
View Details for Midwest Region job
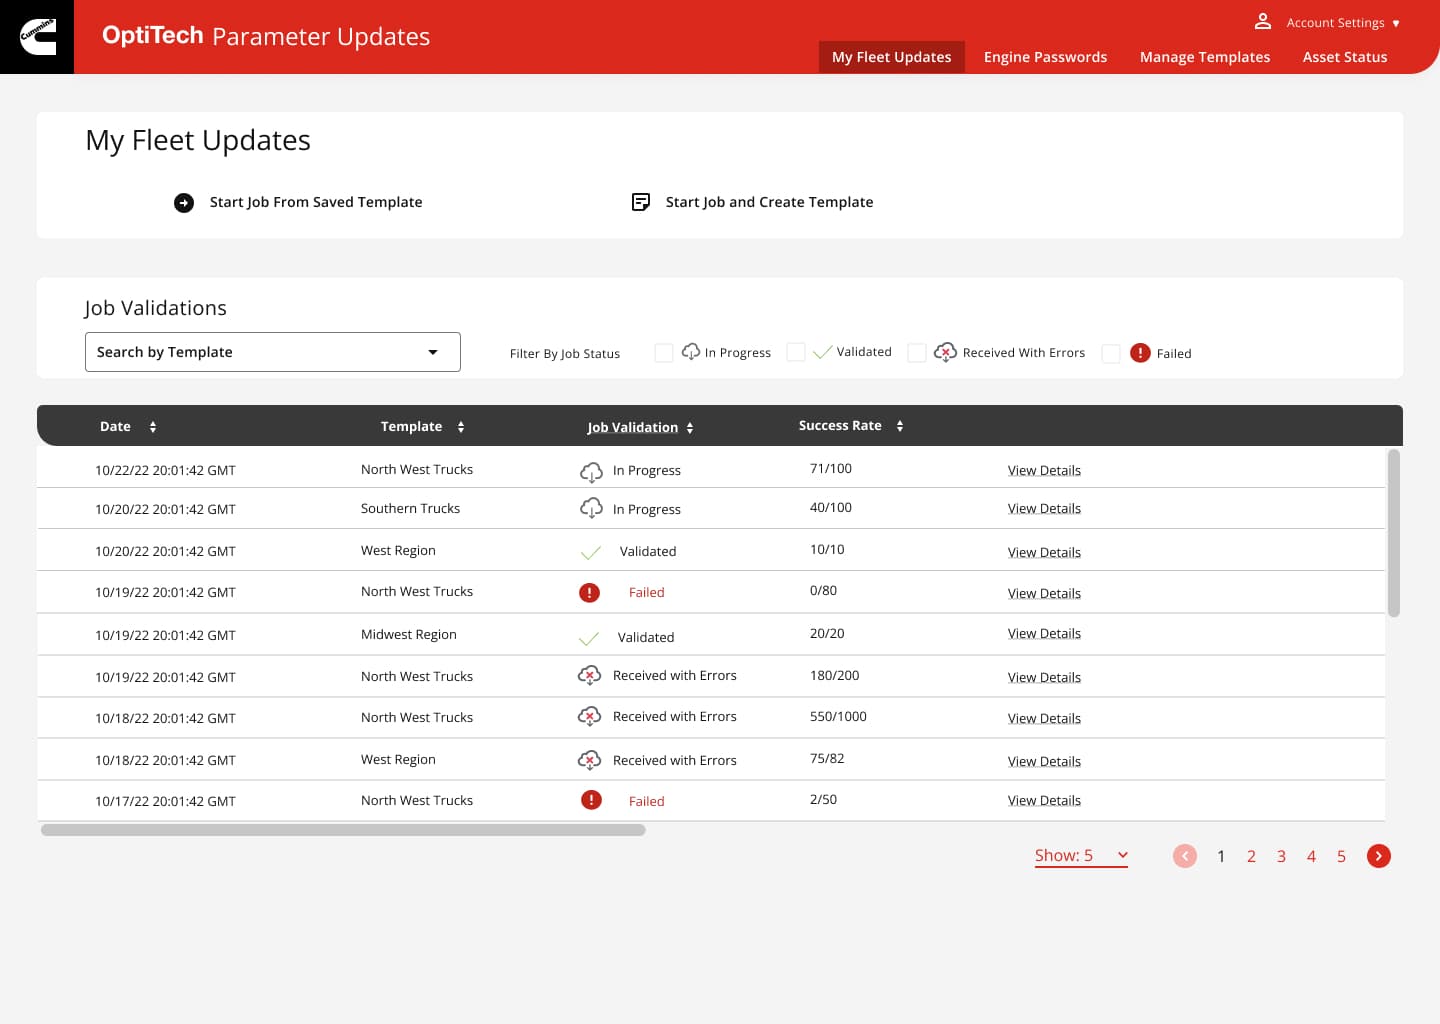(x=1044, y=634)
